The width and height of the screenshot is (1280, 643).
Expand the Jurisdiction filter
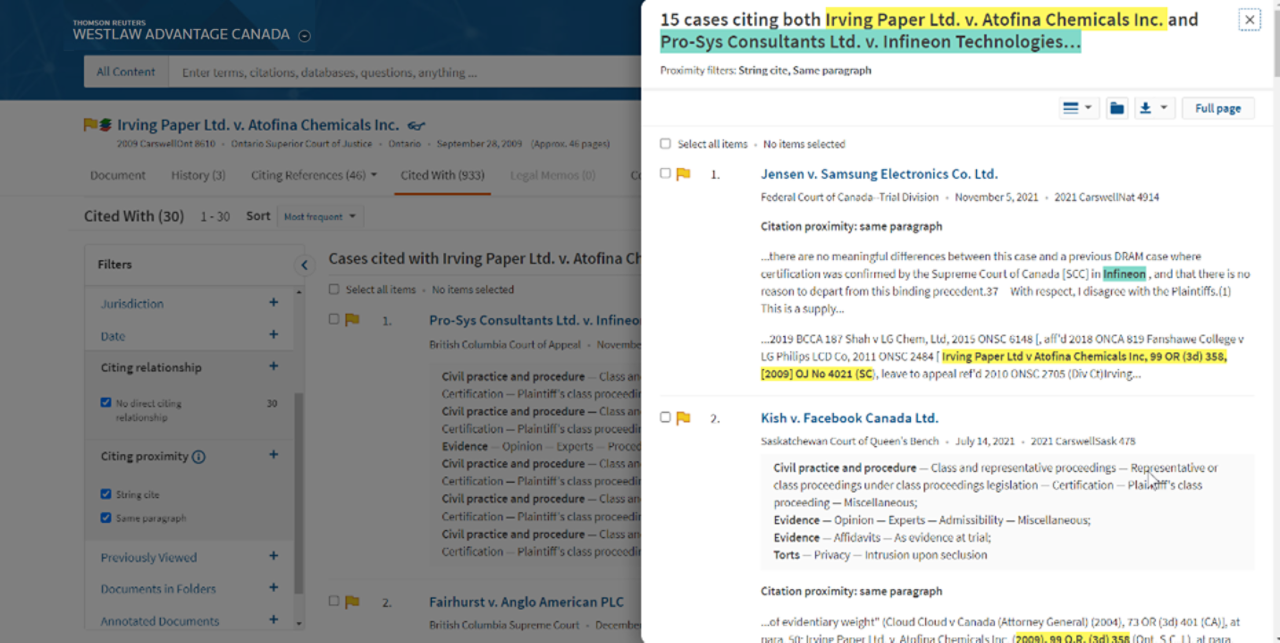tap(273, 303)
